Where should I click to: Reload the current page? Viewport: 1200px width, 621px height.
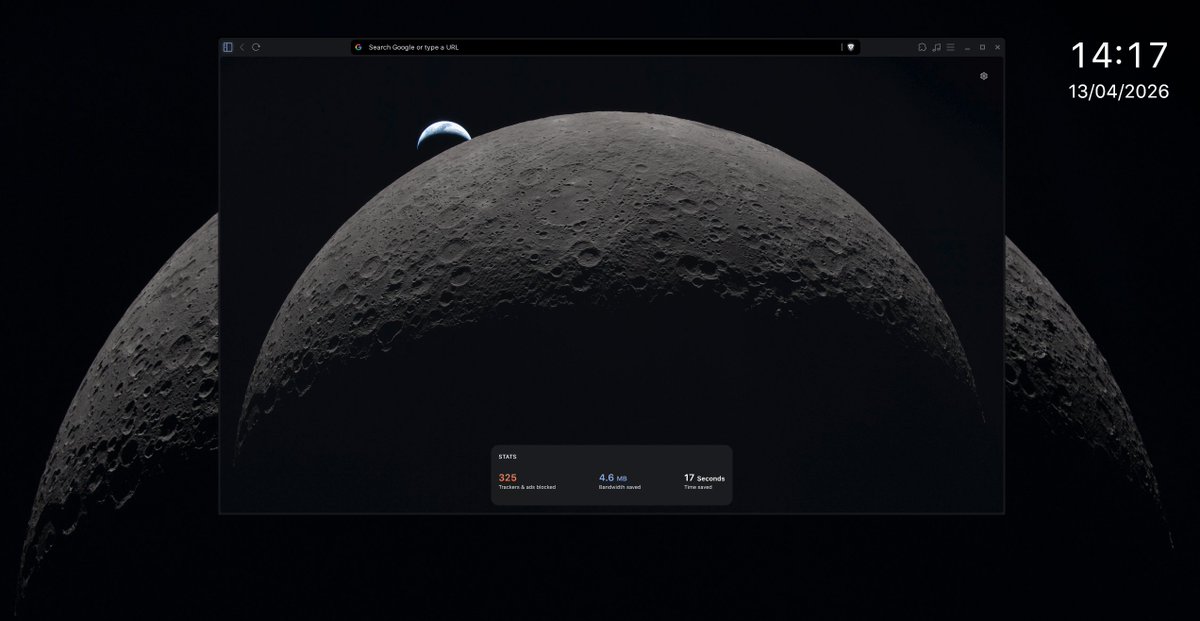256,47
